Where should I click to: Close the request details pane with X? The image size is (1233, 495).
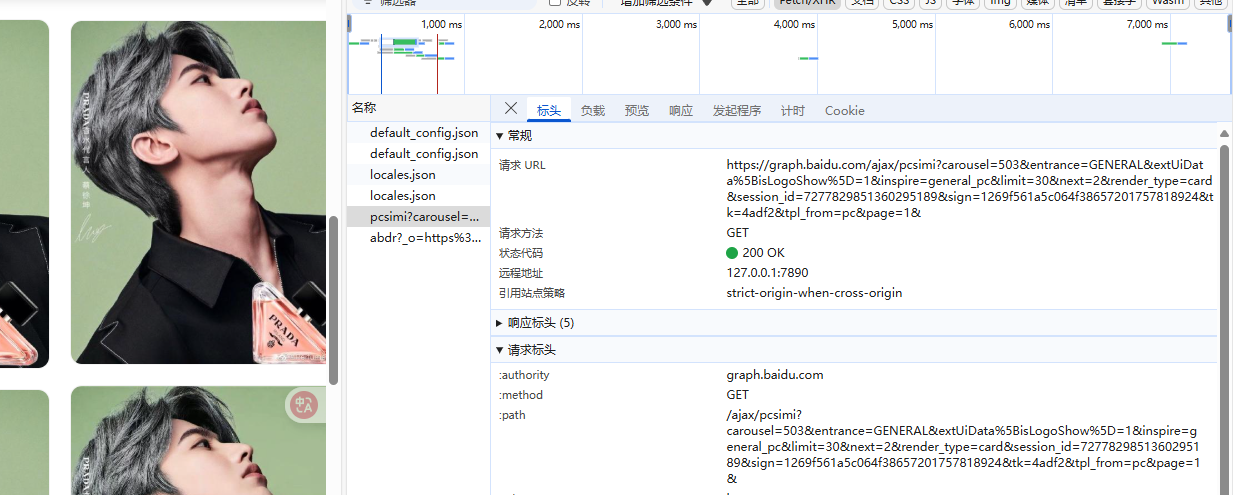point(511,109)
